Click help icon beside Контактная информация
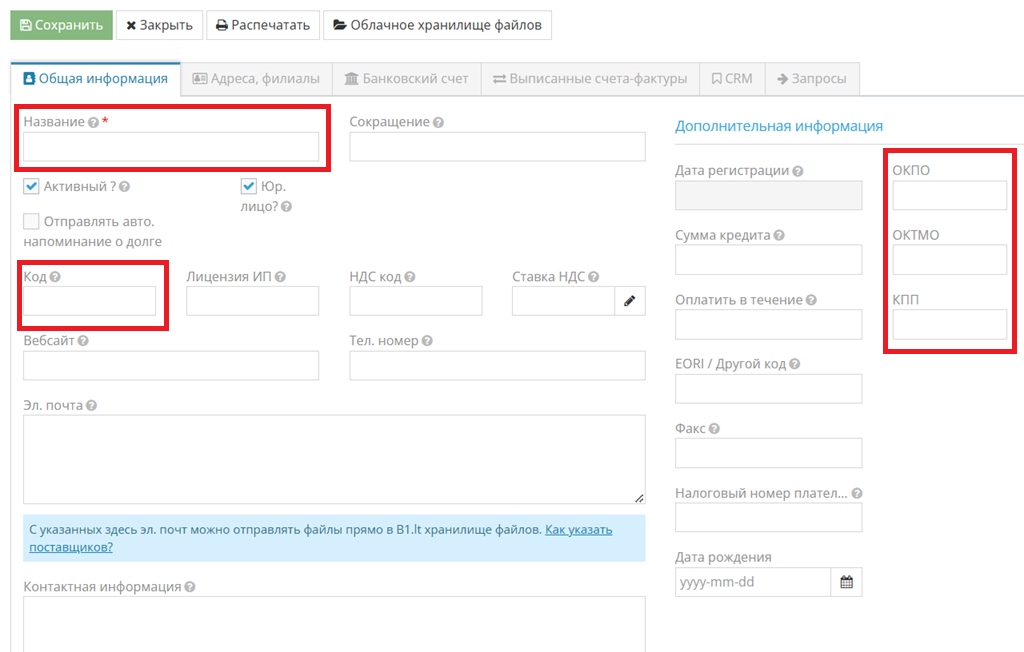The width and height of the screenshot is (1024, 652). click(x=190, y=587)
